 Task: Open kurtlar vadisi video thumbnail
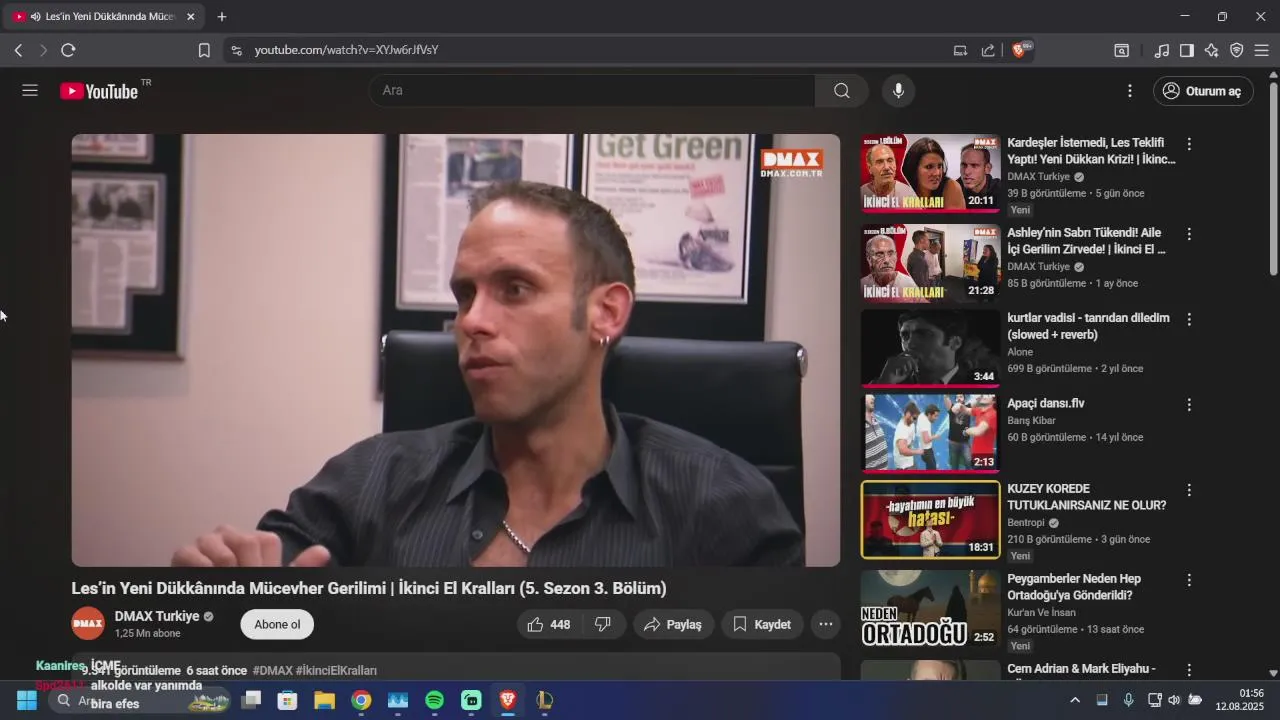pyautogui.click(x=930, y=348)
